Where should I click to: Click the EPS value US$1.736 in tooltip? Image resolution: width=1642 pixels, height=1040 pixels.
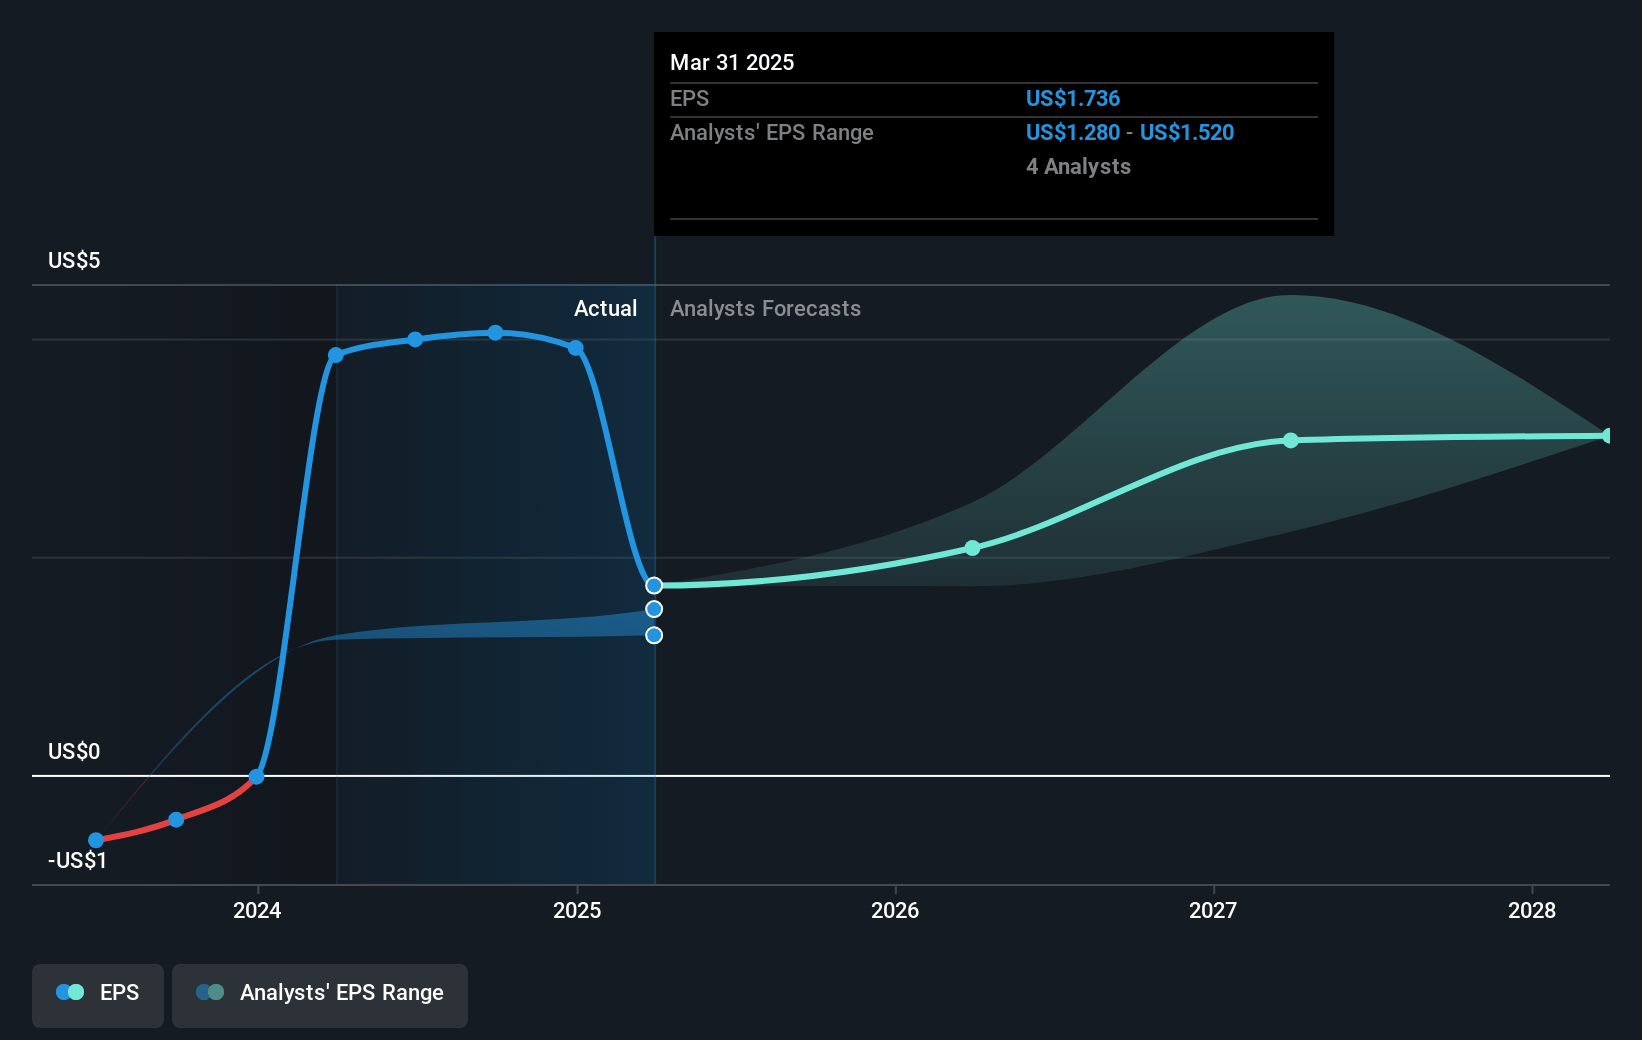(1073, 98)
